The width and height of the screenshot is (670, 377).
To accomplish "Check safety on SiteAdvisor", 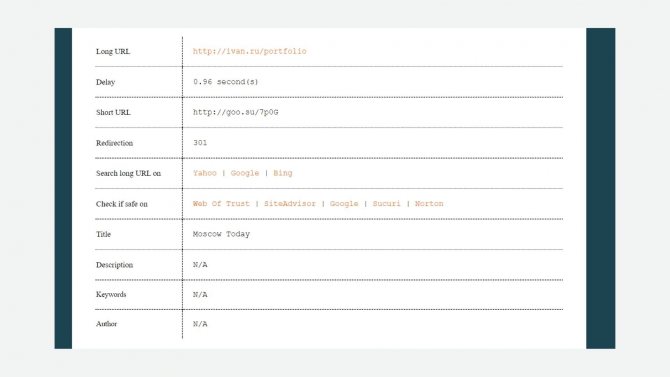I will [x=290, y=204].
